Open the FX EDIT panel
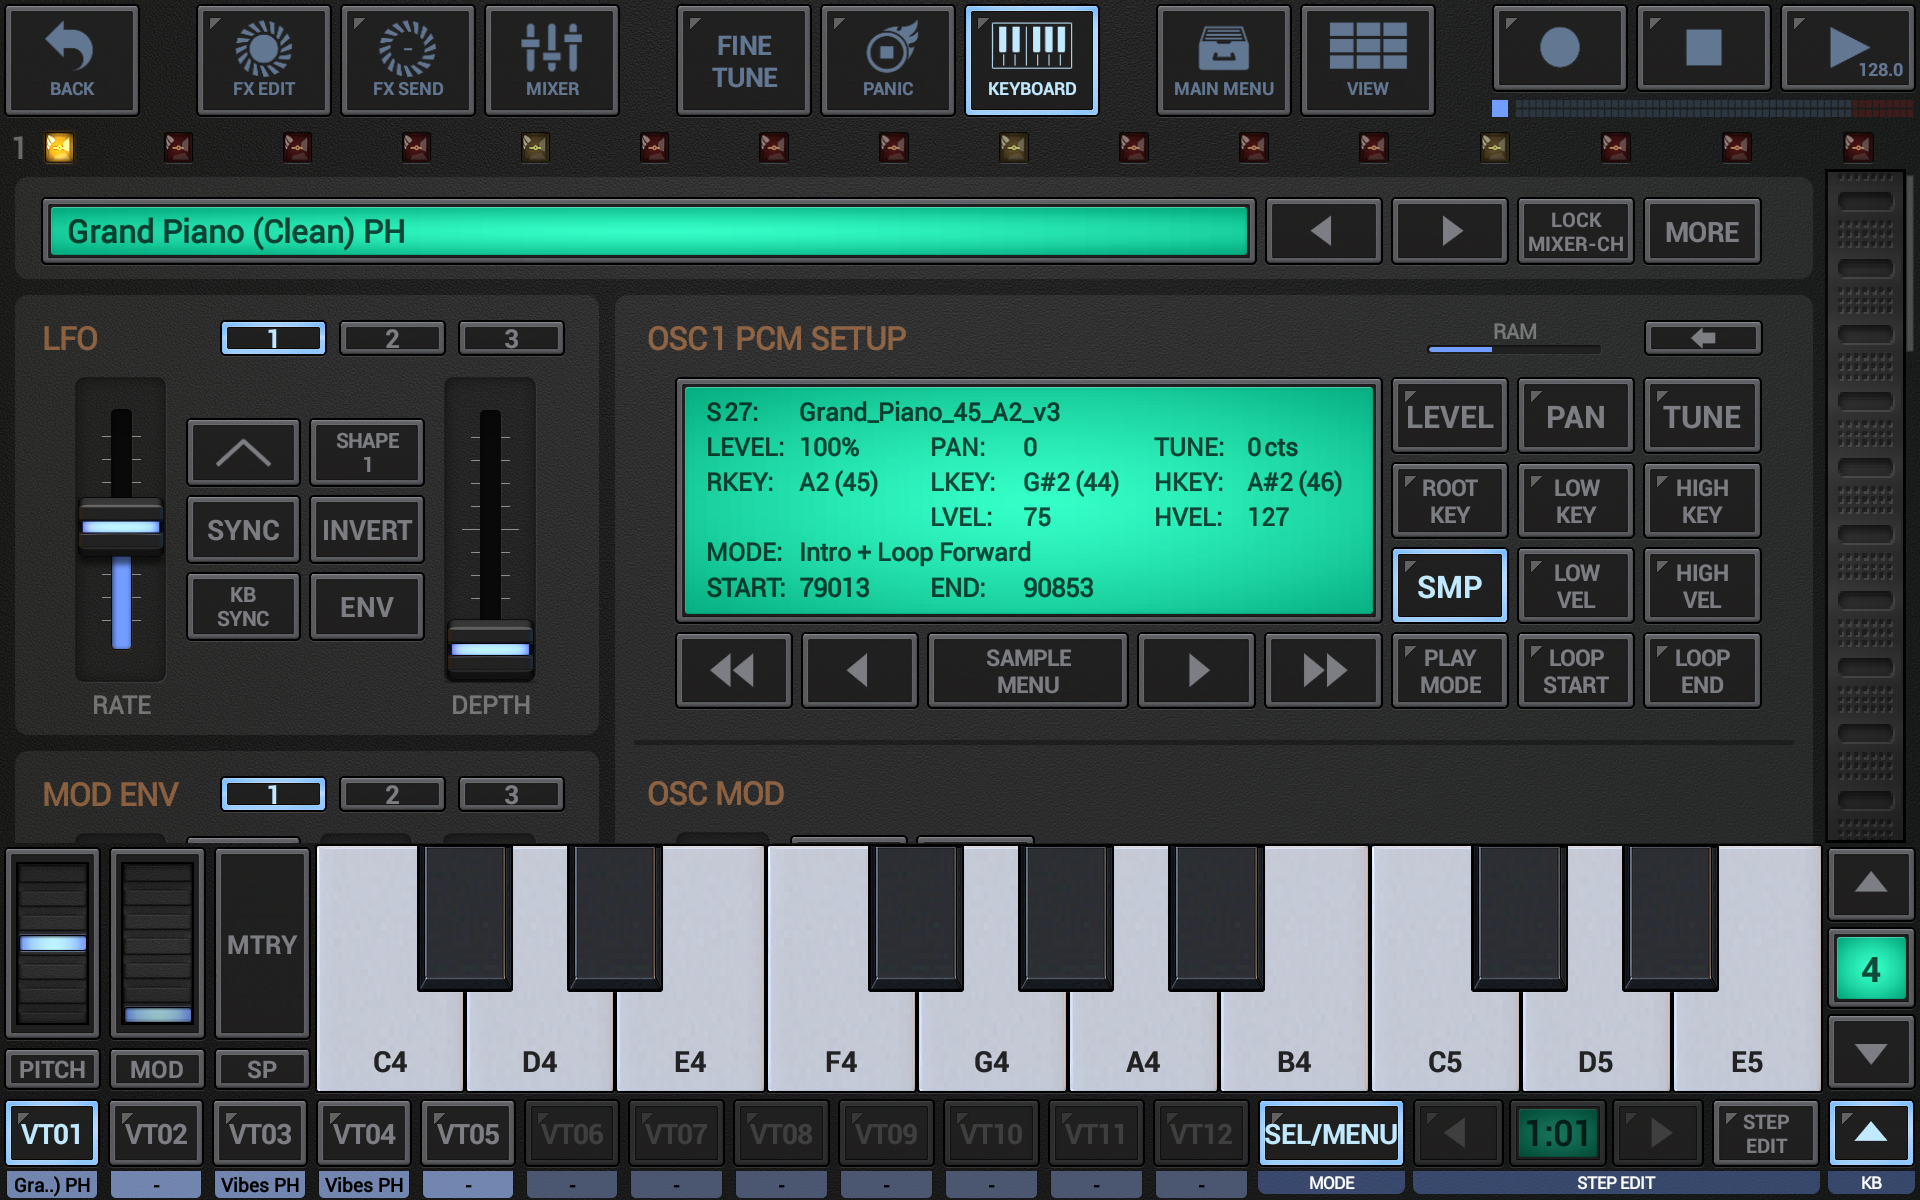1920x1200 pixels. coord(262,60)
